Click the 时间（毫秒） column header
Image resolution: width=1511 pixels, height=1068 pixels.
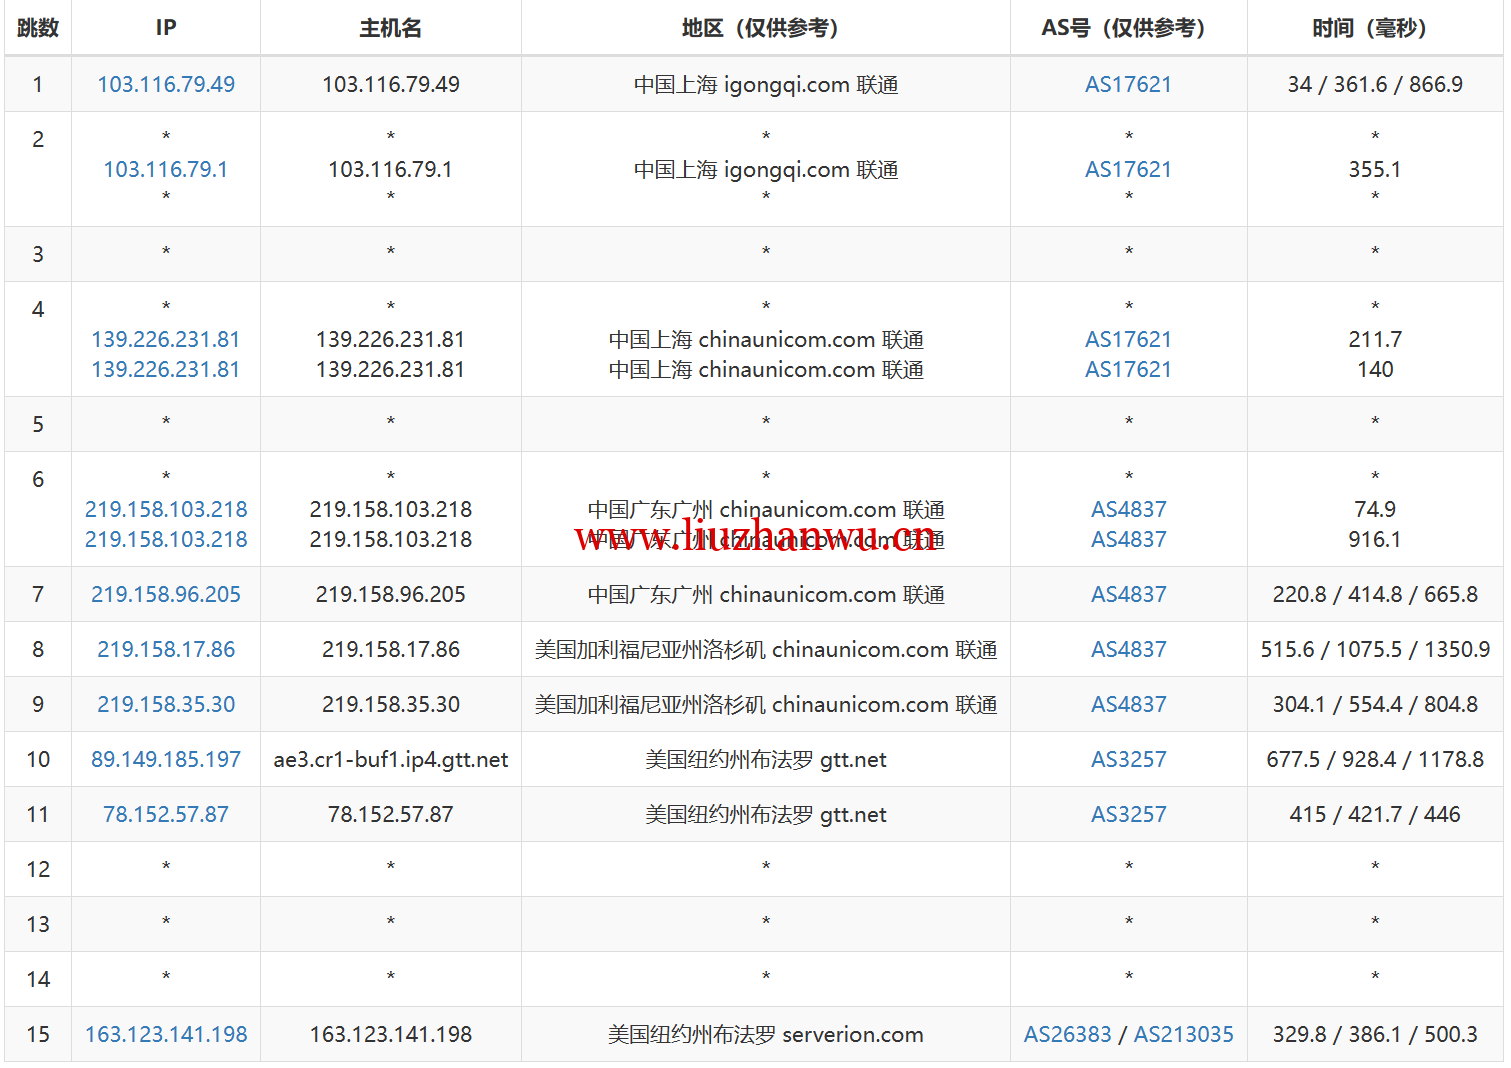[1375, 28]
